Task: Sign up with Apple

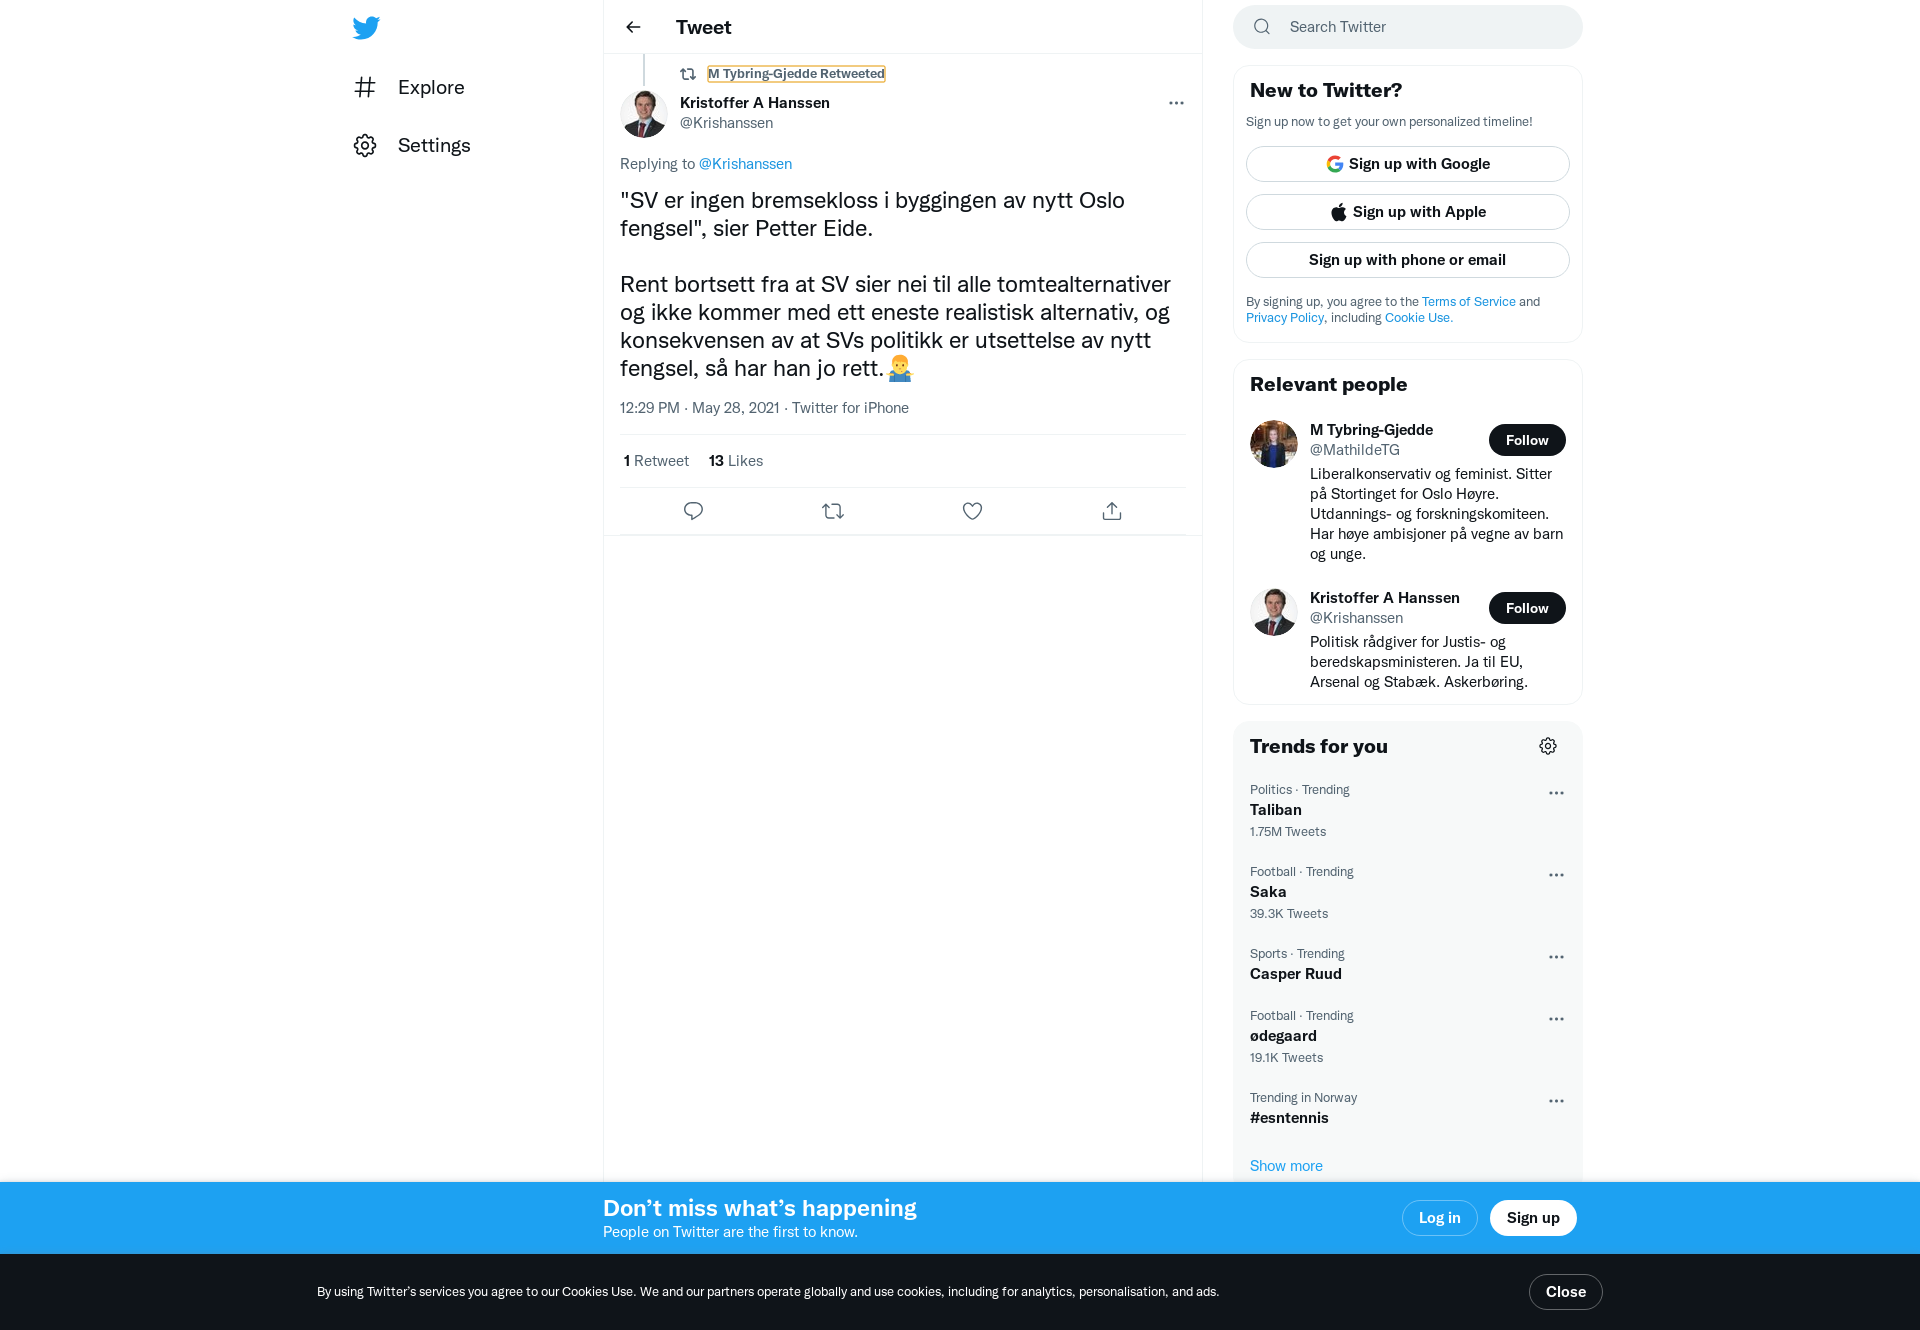Action: pos(1407,212)
